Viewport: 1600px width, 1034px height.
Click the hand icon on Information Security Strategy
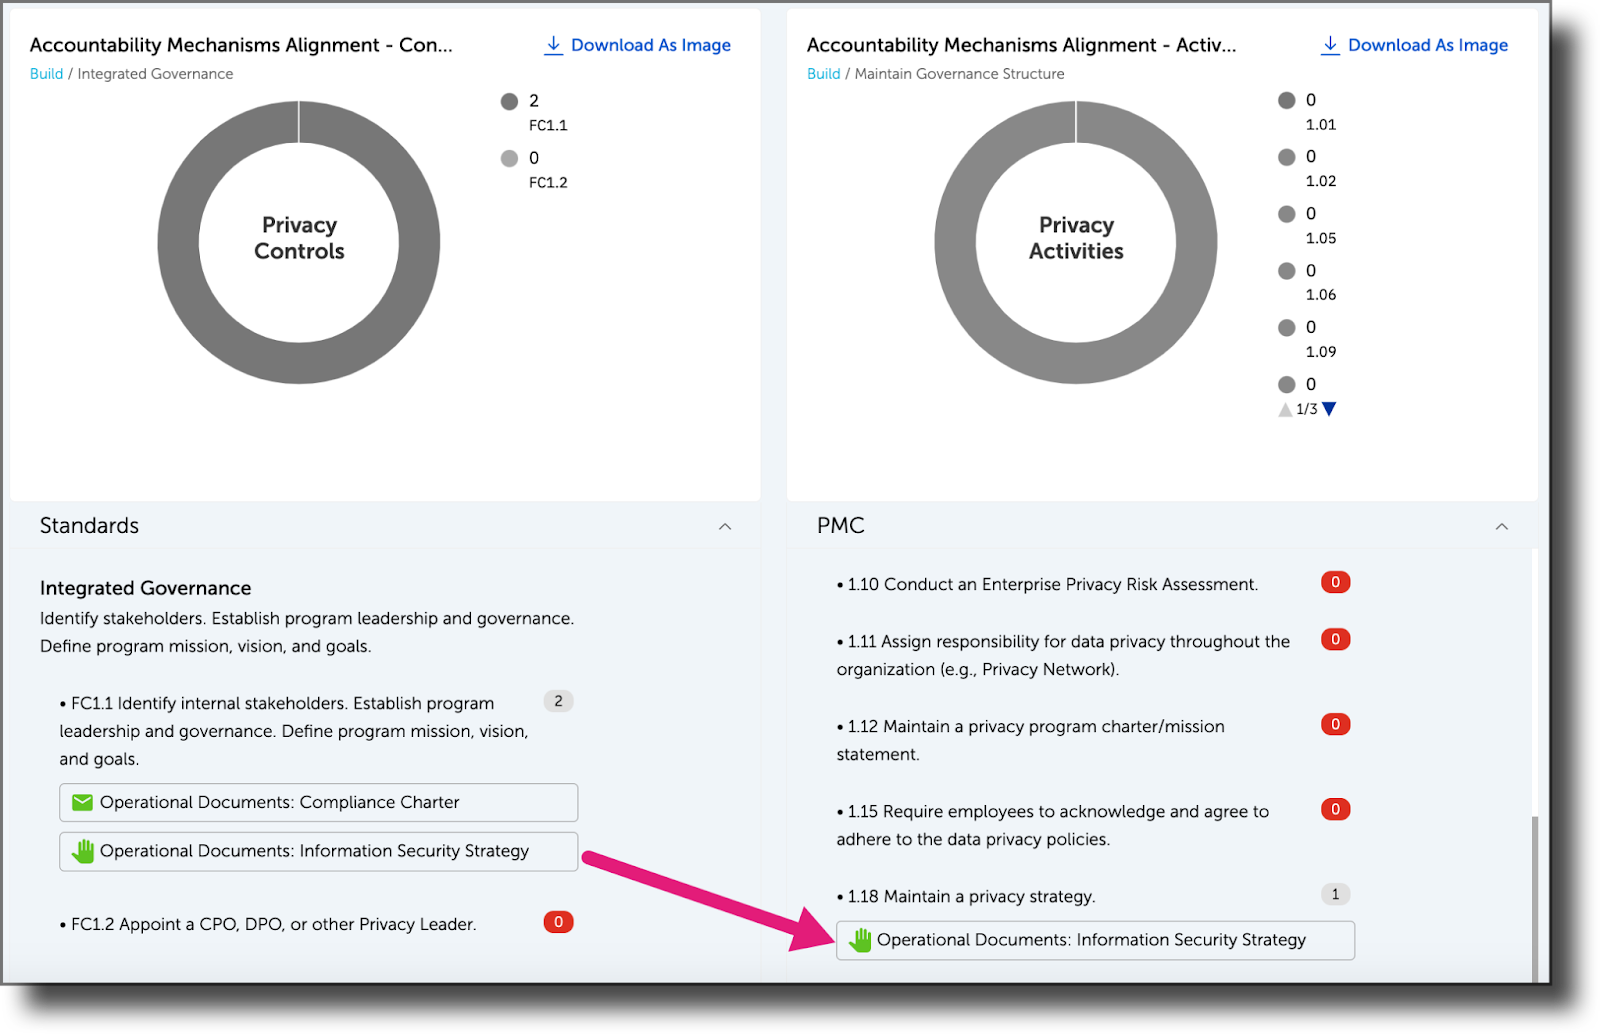point(82,851)
